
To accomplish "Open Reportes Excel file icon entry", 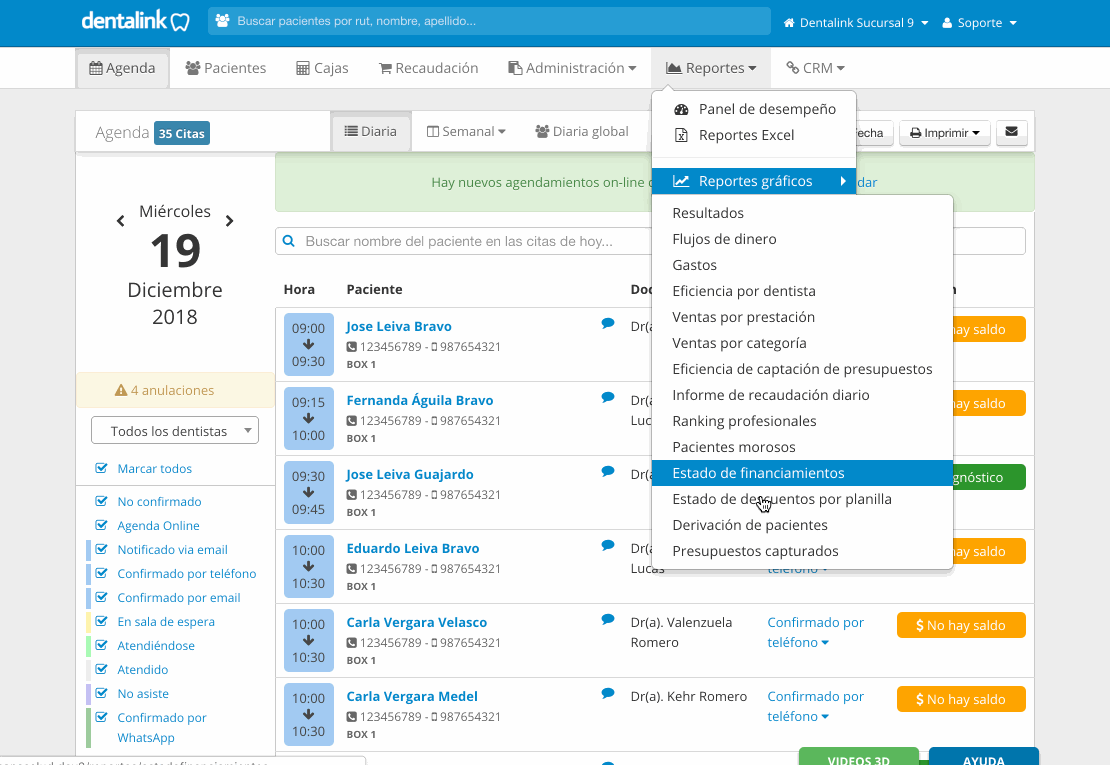I will (681, 135).
